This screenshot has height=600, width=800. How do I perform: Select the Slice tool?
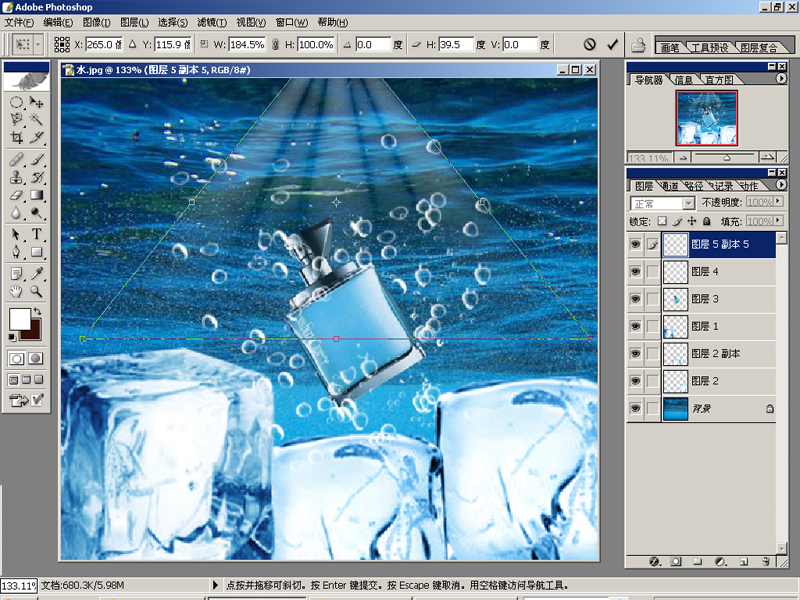pyautogui.click(x=36, y=137)
